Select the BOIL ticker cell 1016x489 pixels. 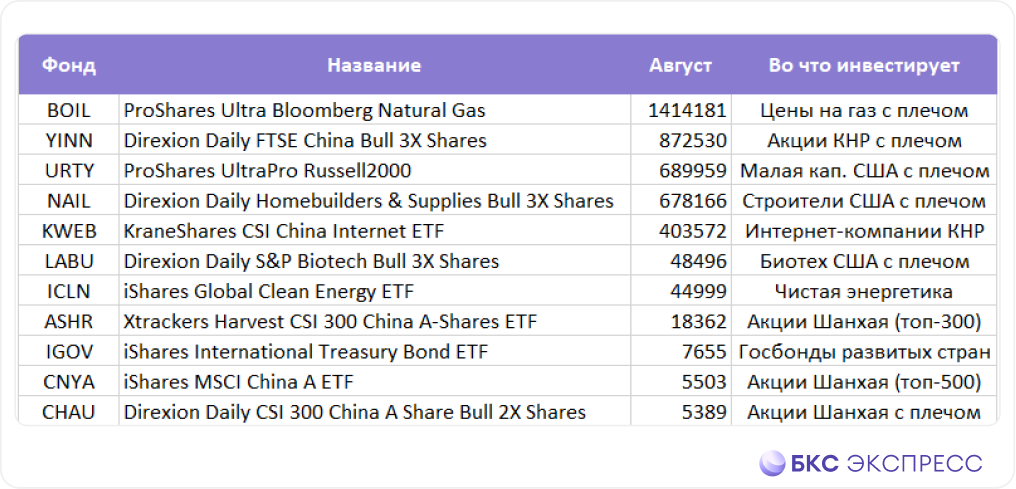point(69,111)
